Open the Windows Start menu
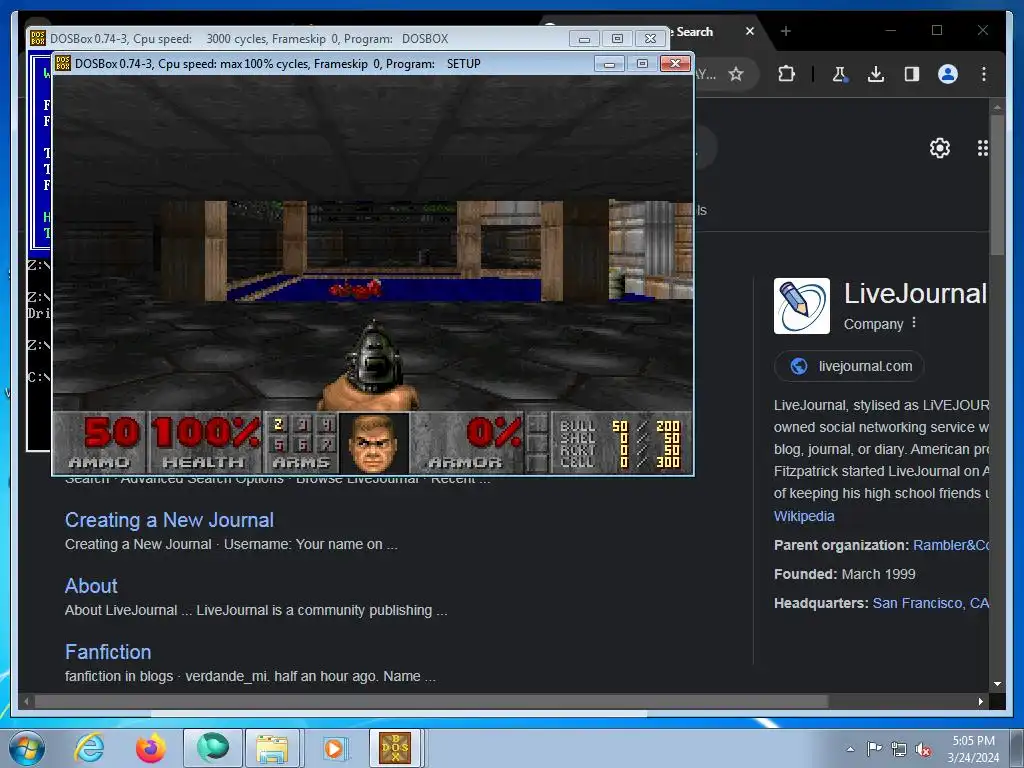The width and height of the screenshot is (1024, 768). (27, 748)
